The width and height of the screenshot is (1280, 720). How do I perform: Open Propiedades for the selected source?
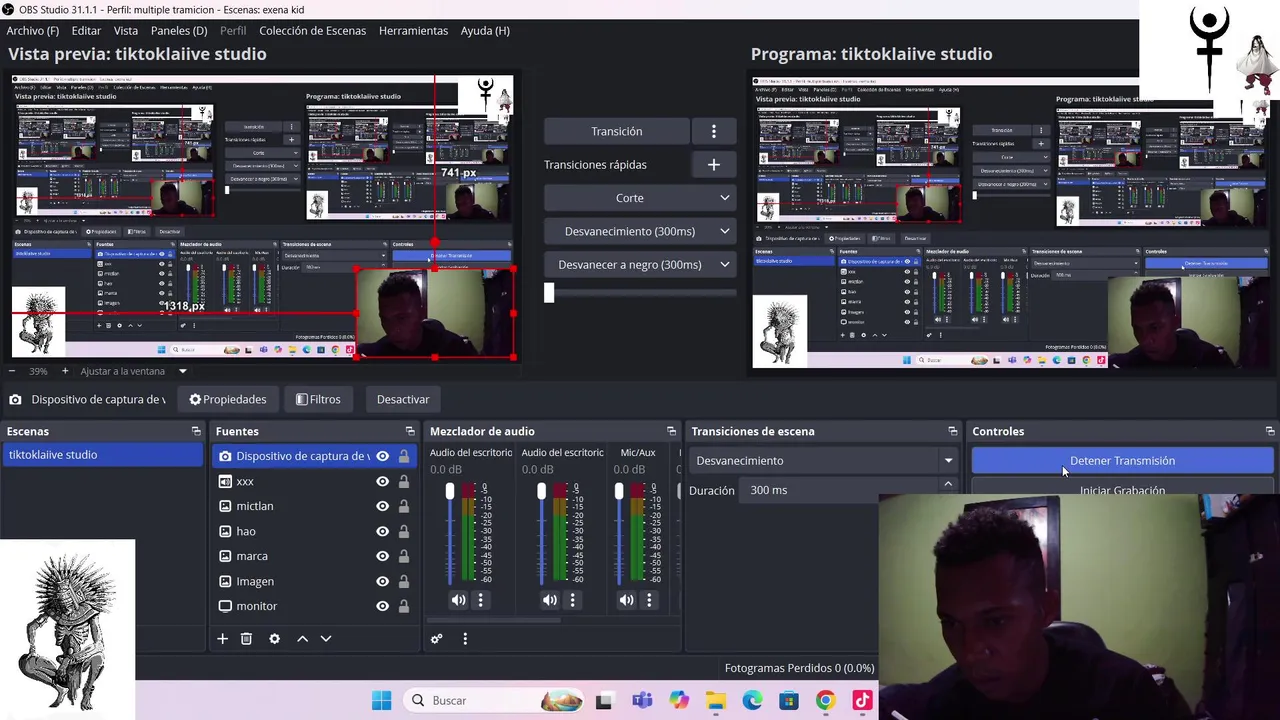pyautogui.click(x=228, y=399)
